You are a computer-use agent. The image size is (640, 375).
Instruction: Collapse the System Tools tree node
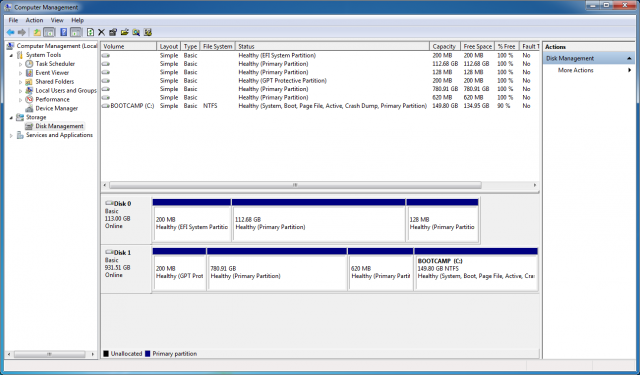11,55
